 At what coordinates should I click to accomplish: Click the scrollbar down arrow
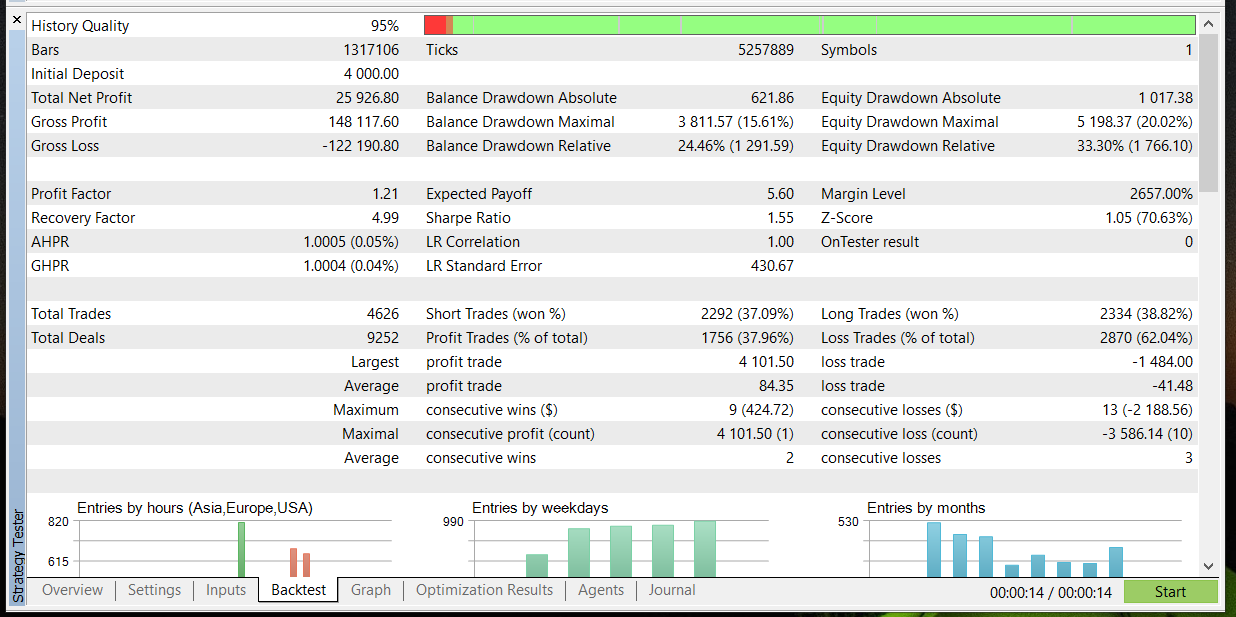[x=1208, y=565]
